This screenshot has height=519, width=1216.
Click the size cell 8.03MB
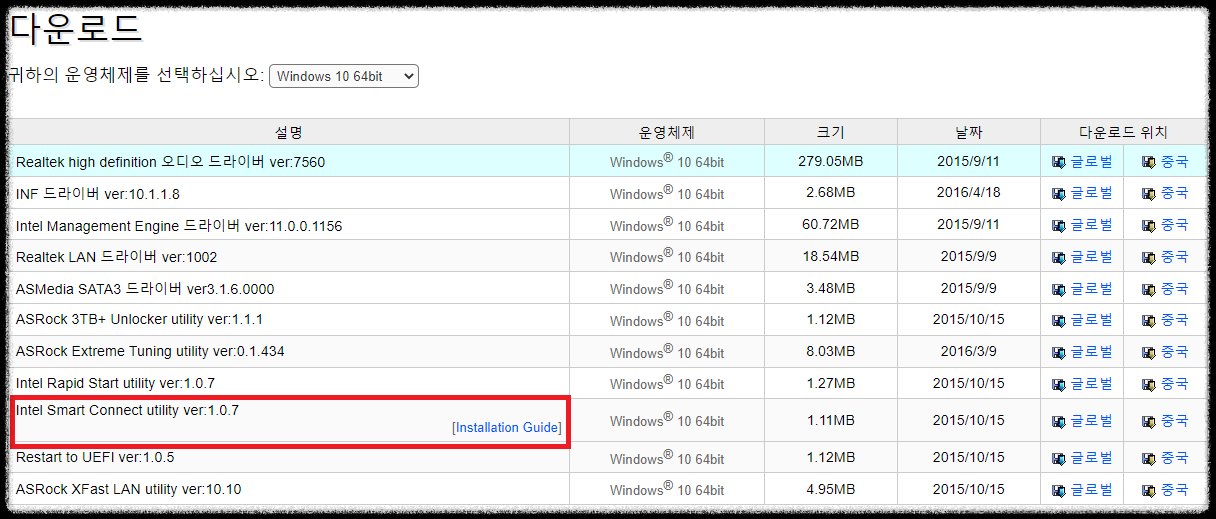(831, 352)
